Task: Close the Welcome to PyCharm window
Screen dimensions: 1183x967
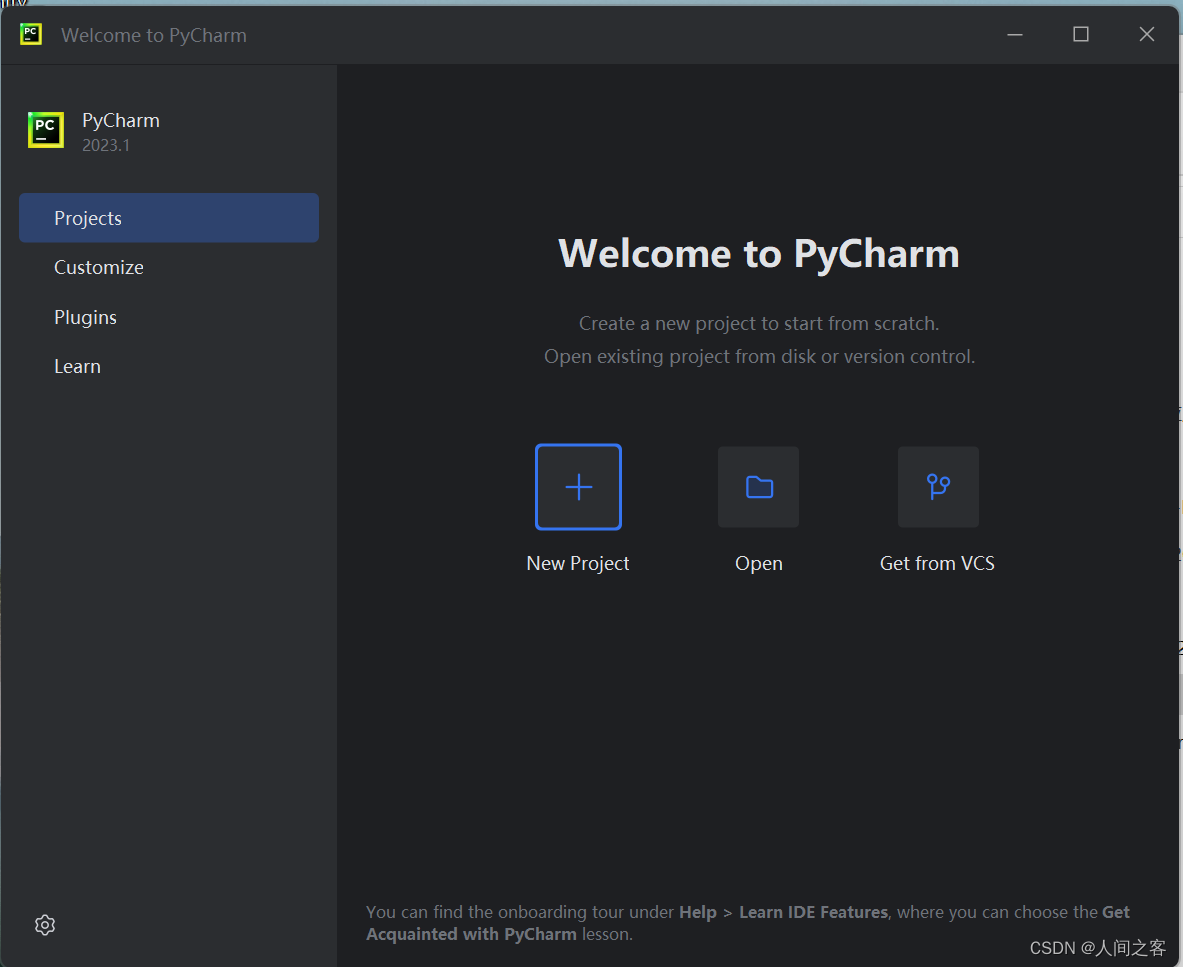Action: tap(1147, 35)
